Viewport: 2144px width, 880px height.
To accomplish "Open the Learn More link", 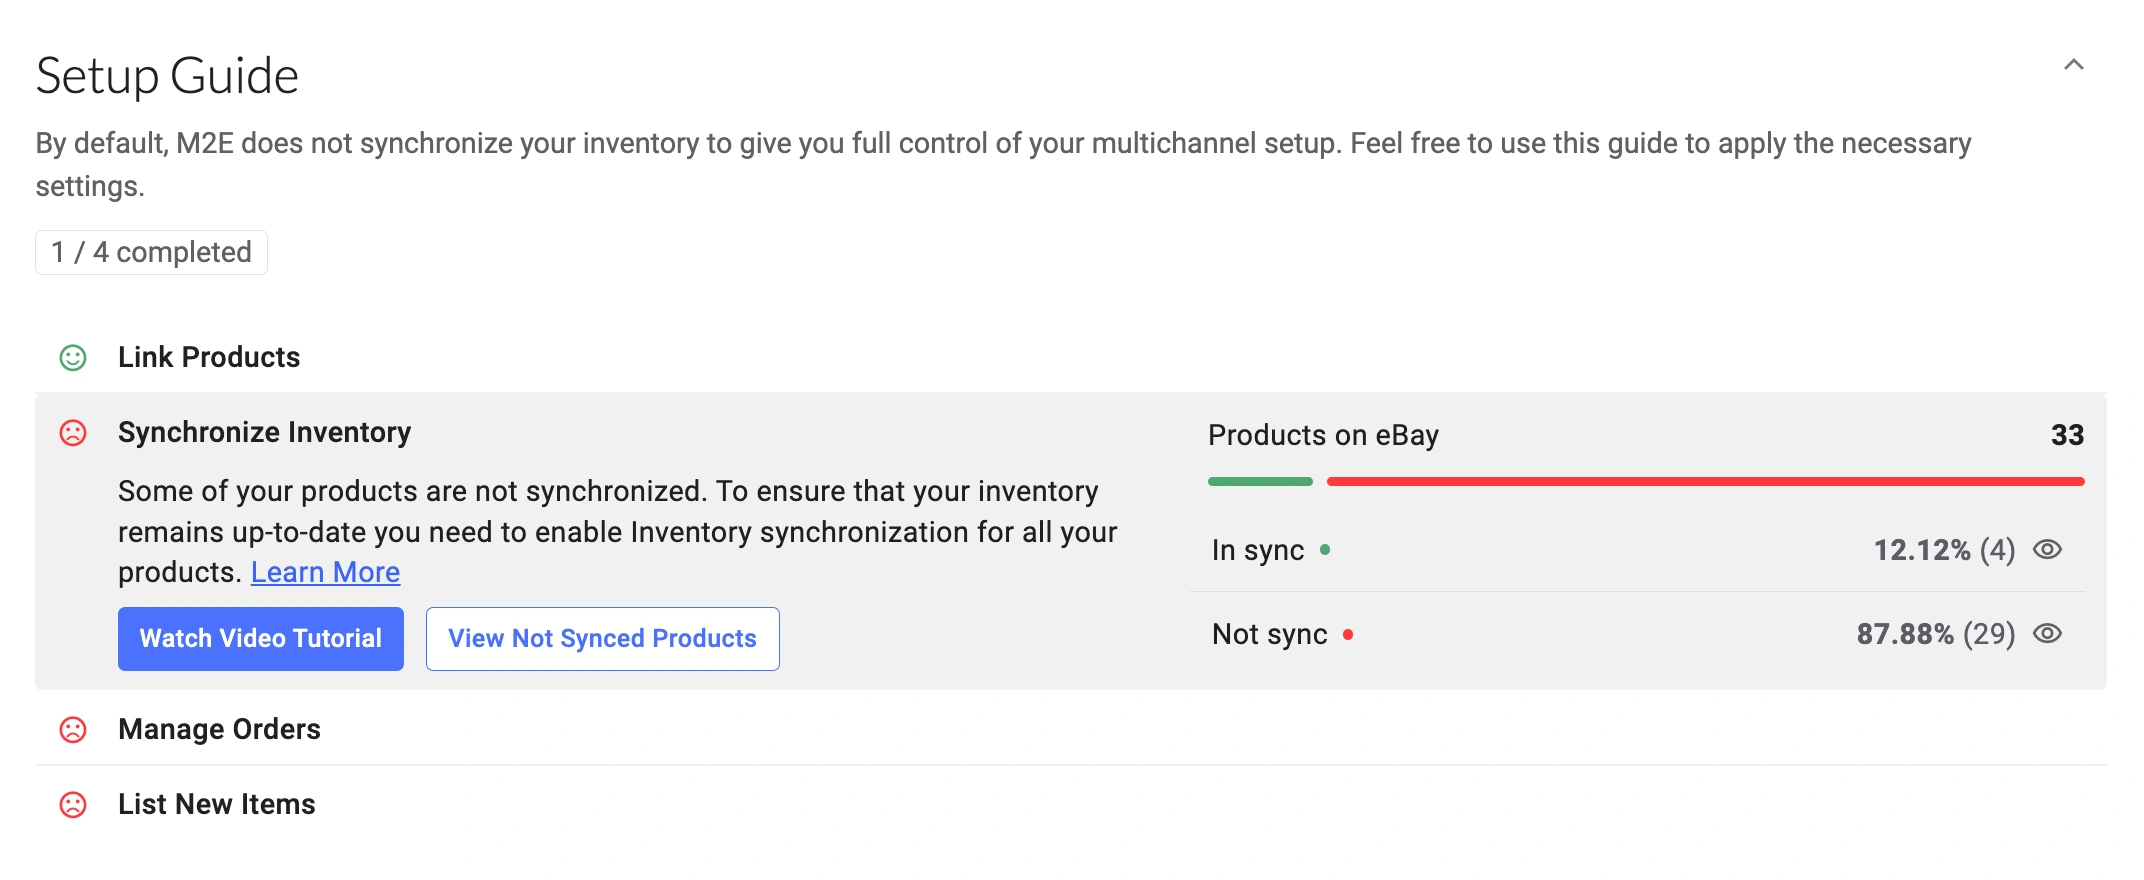I will pyautogui.click(x=325, y=572).
